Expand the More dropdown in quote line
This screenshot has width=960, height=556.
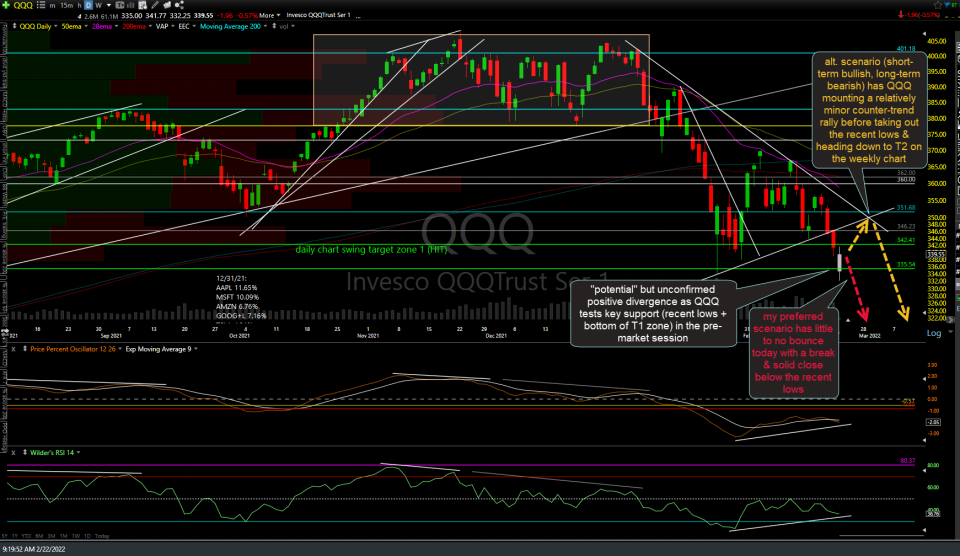[270, 15]
